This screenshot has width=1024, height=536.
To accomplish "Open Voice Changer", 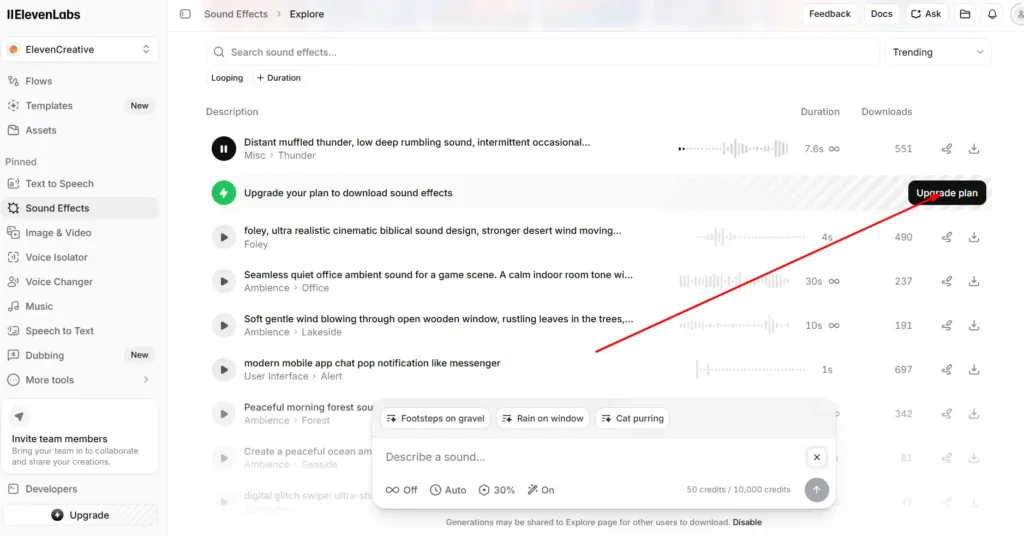I will tap(80, 282).
